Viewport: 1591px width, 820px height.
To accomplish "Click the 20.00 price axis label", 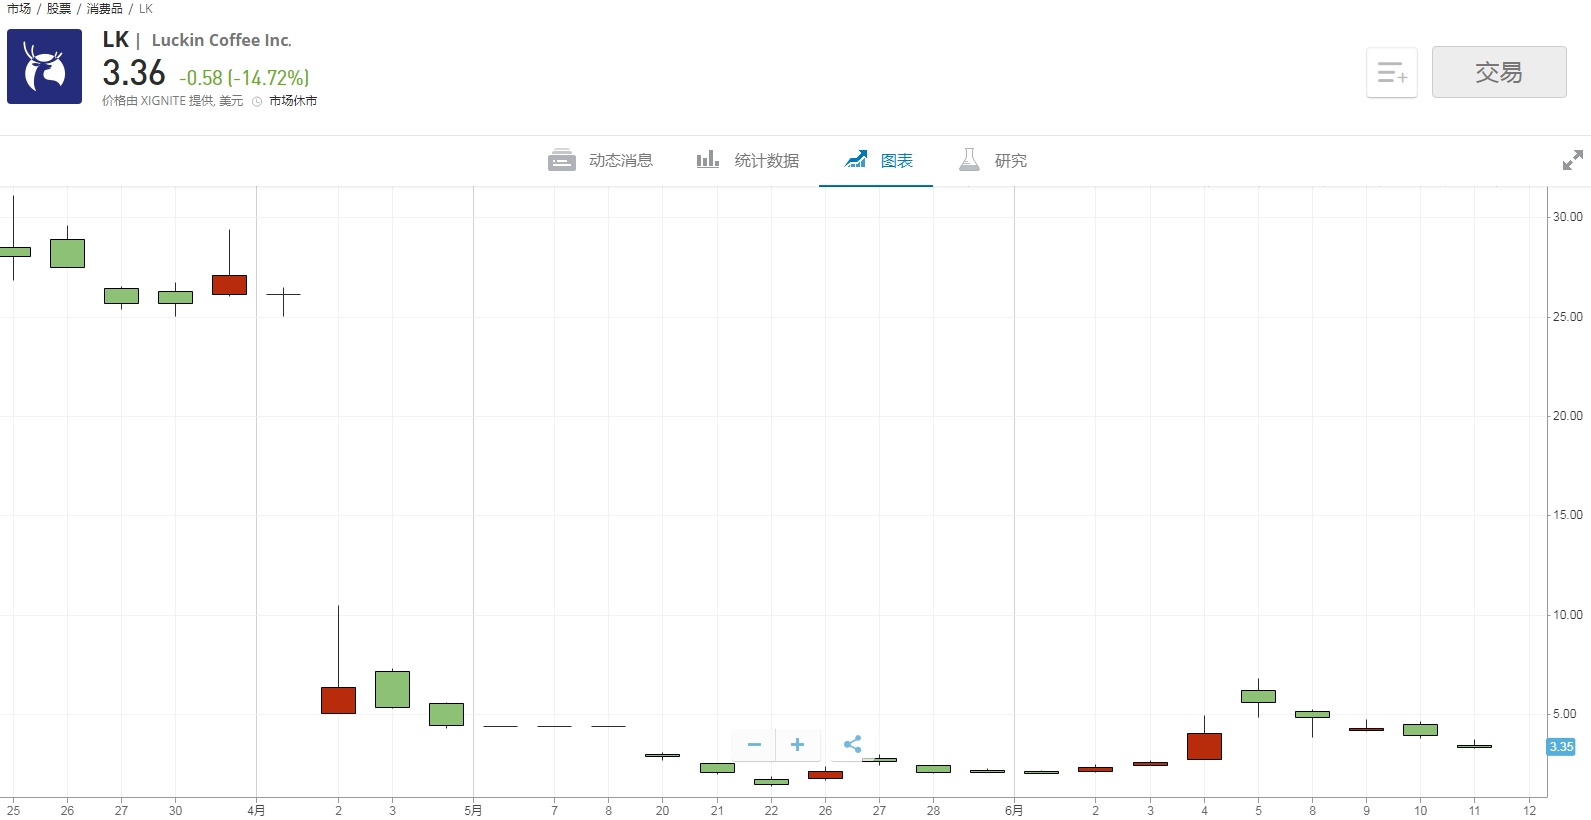I will coord(1567,416).
